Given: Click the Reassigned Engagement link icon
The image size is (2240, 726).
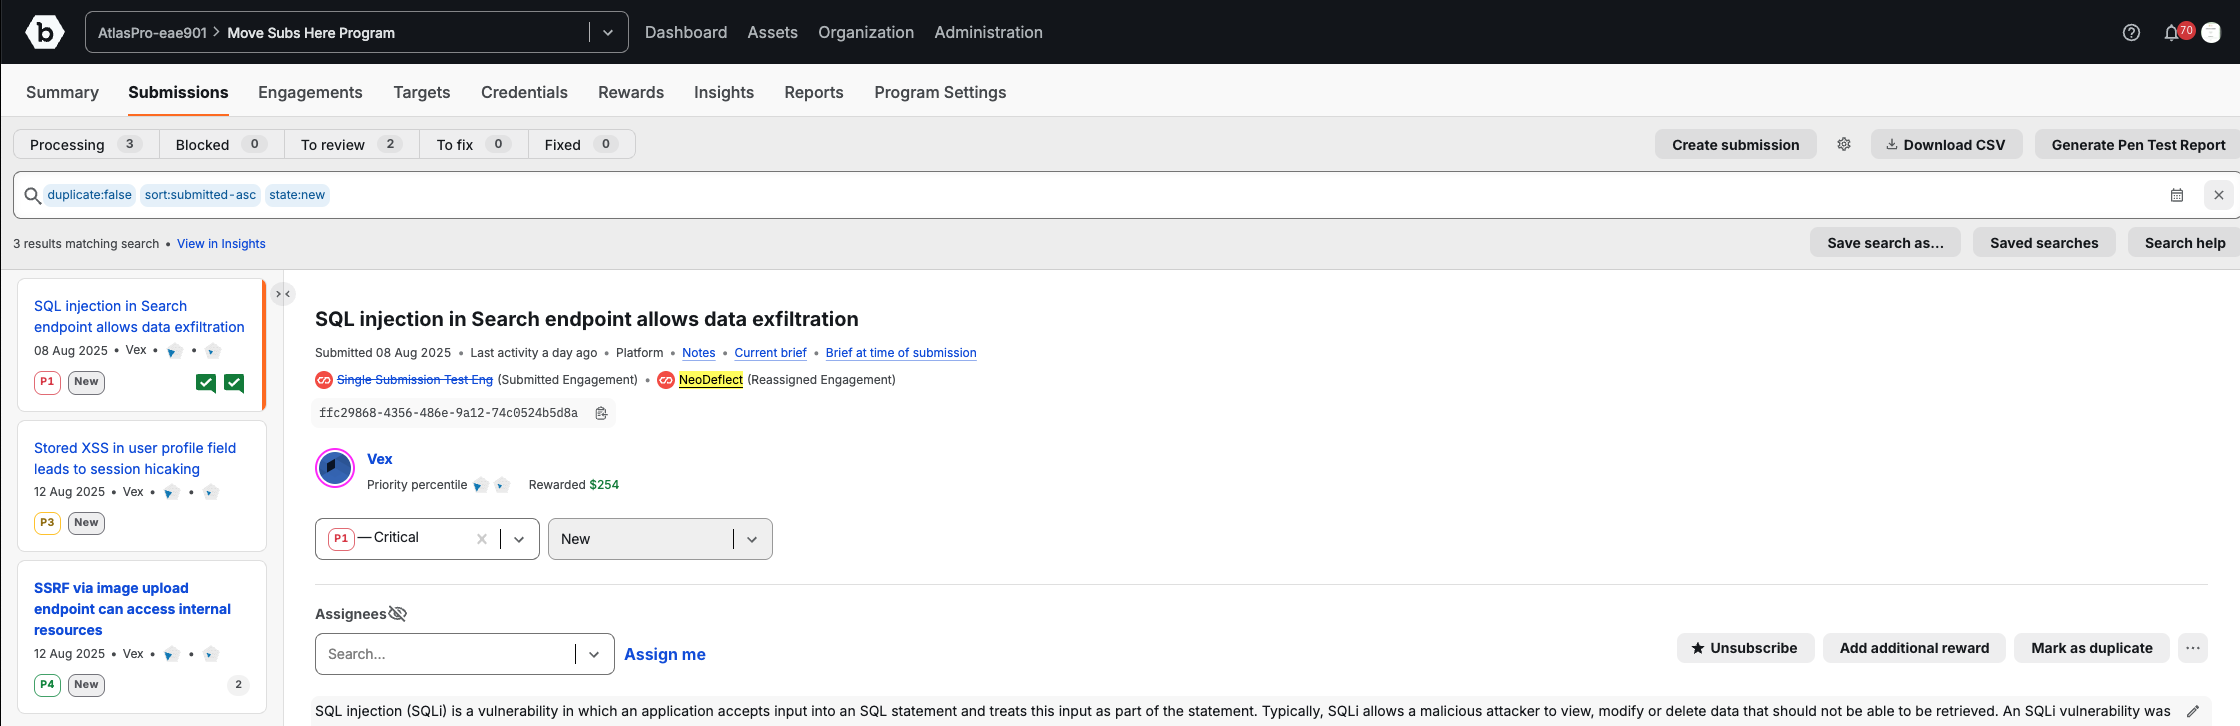Looking at the screenshot, I should click(x=666, y=380).
